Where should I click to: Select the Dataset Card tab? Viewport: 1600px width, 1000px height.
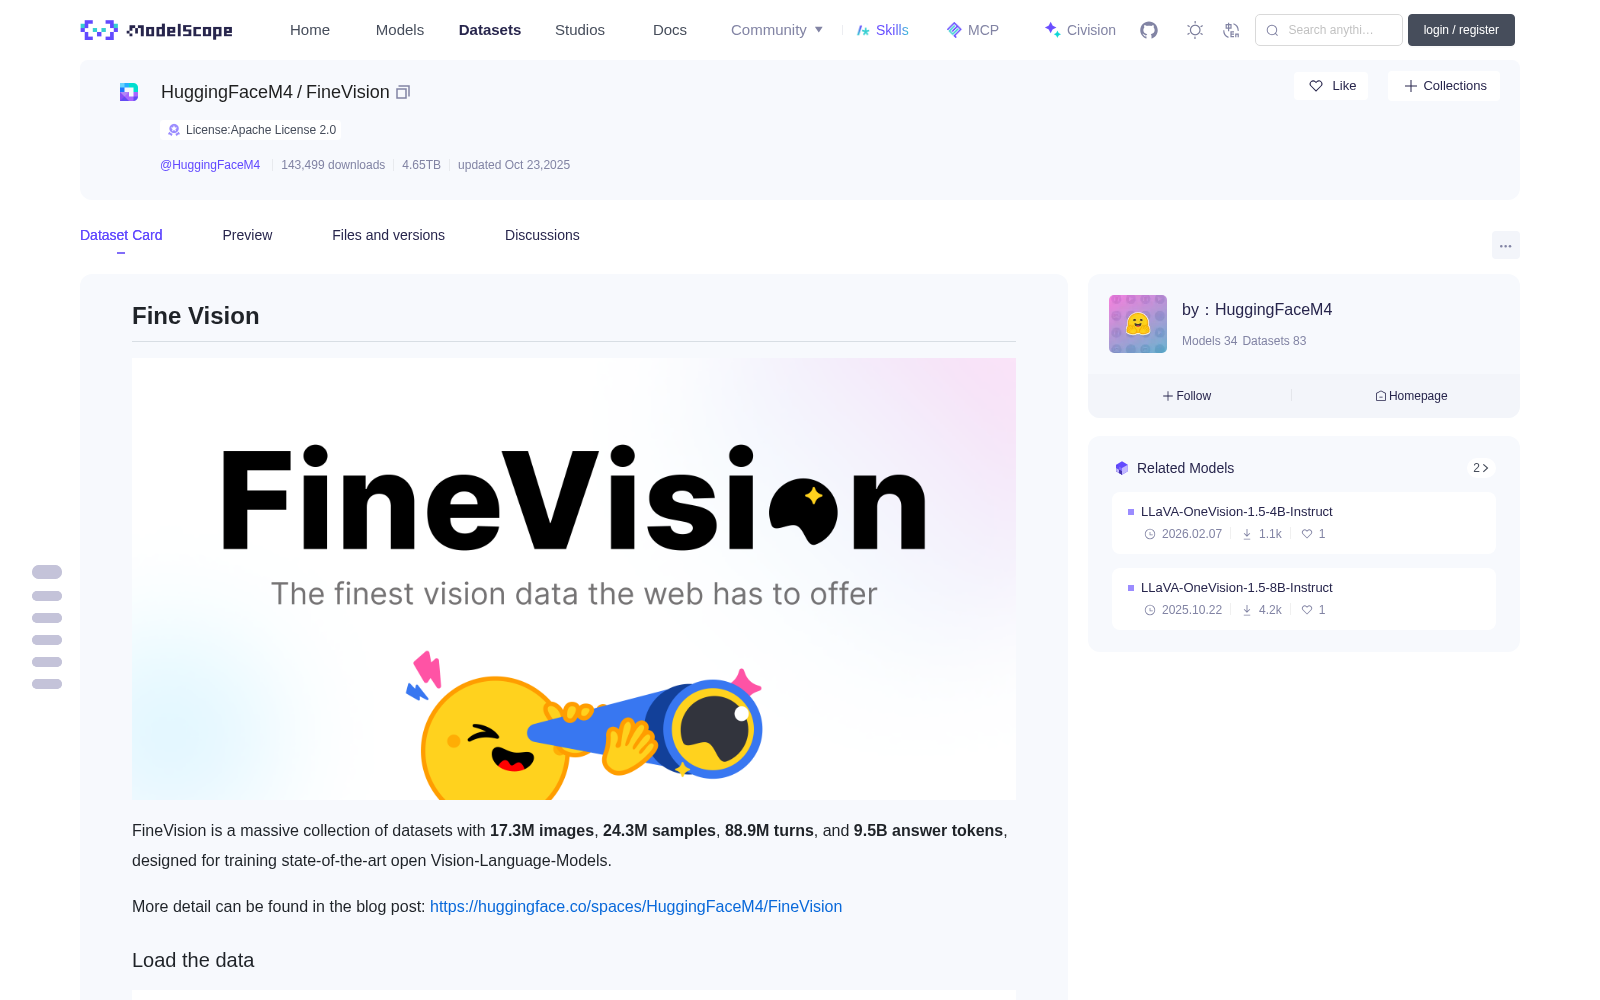coord(121,235)
